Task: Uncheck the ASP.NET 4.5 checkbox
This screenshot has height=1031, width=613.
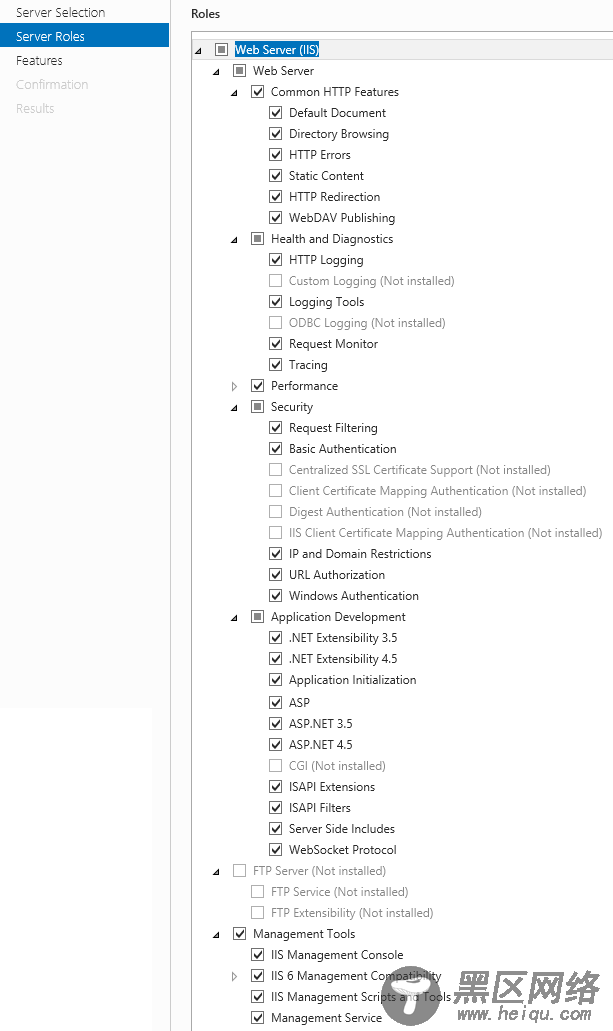Action: click(276, 745)
